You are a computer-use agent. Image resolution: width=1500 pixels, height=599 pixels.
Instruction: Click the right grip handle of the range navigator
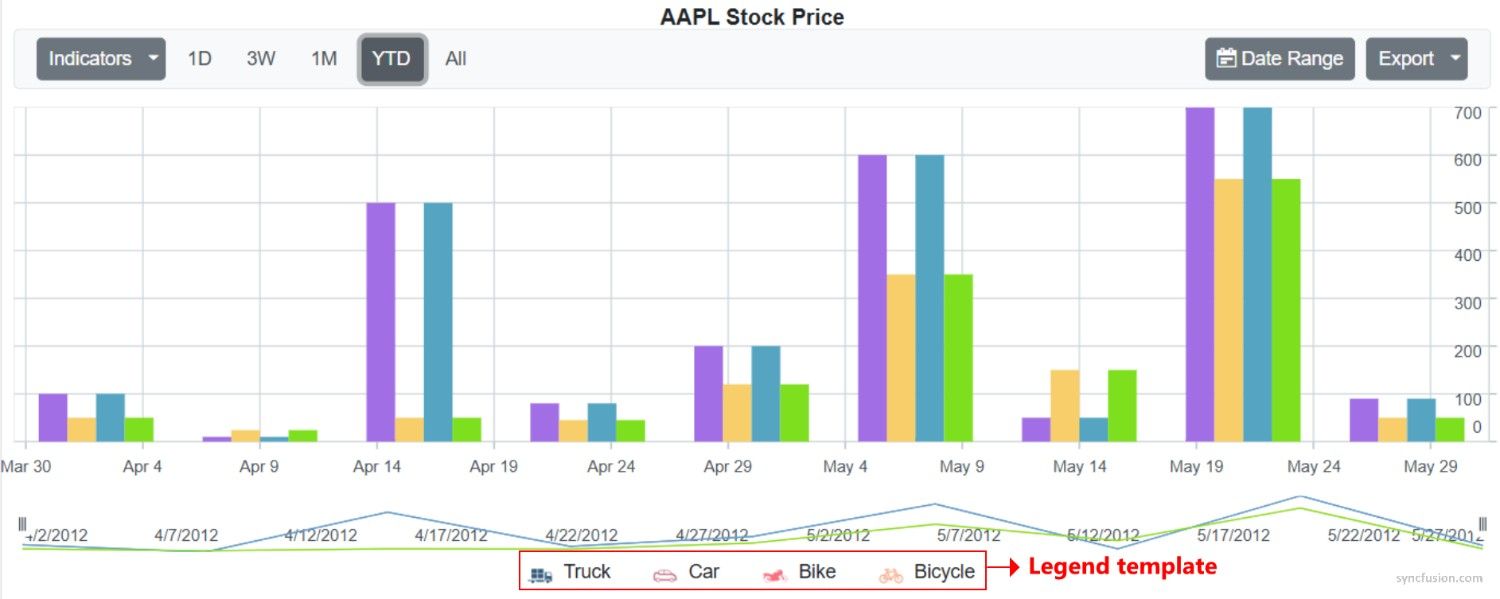(1485, 523)
